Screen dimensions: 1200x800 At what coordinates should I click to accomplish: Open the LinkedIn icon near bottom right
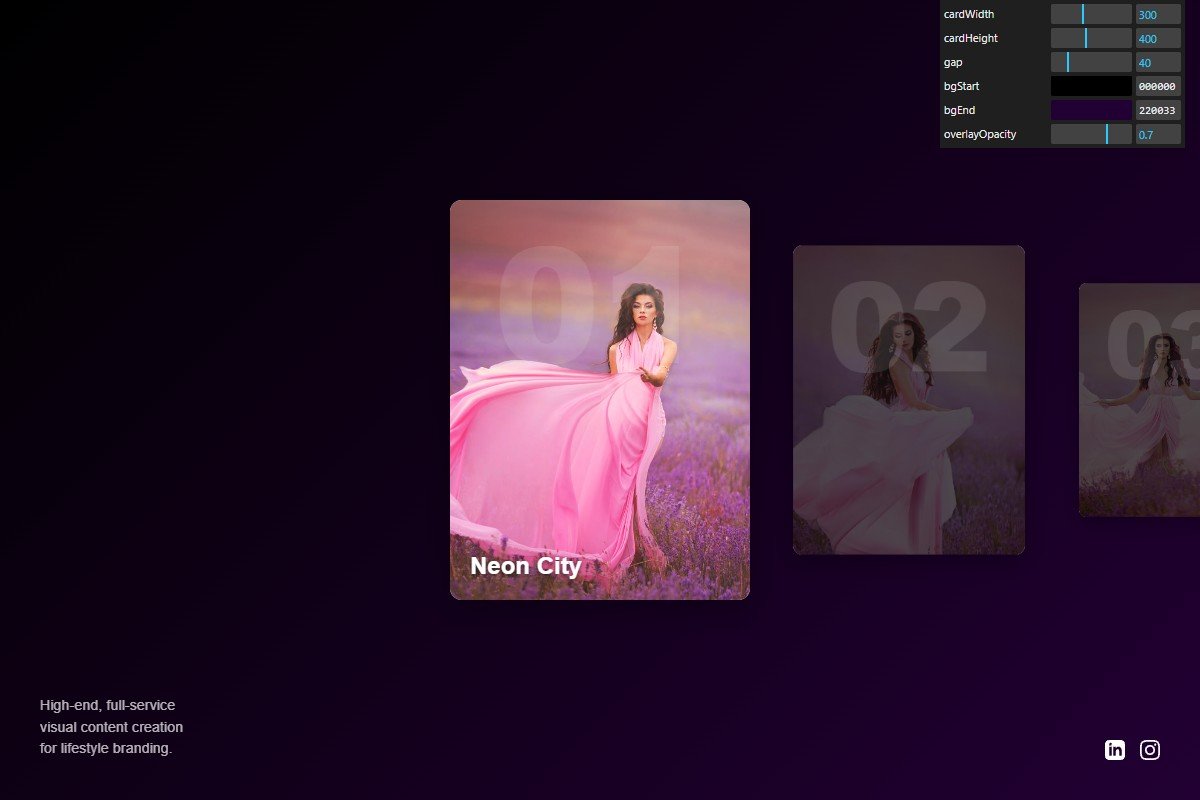tap(1113, 749)
